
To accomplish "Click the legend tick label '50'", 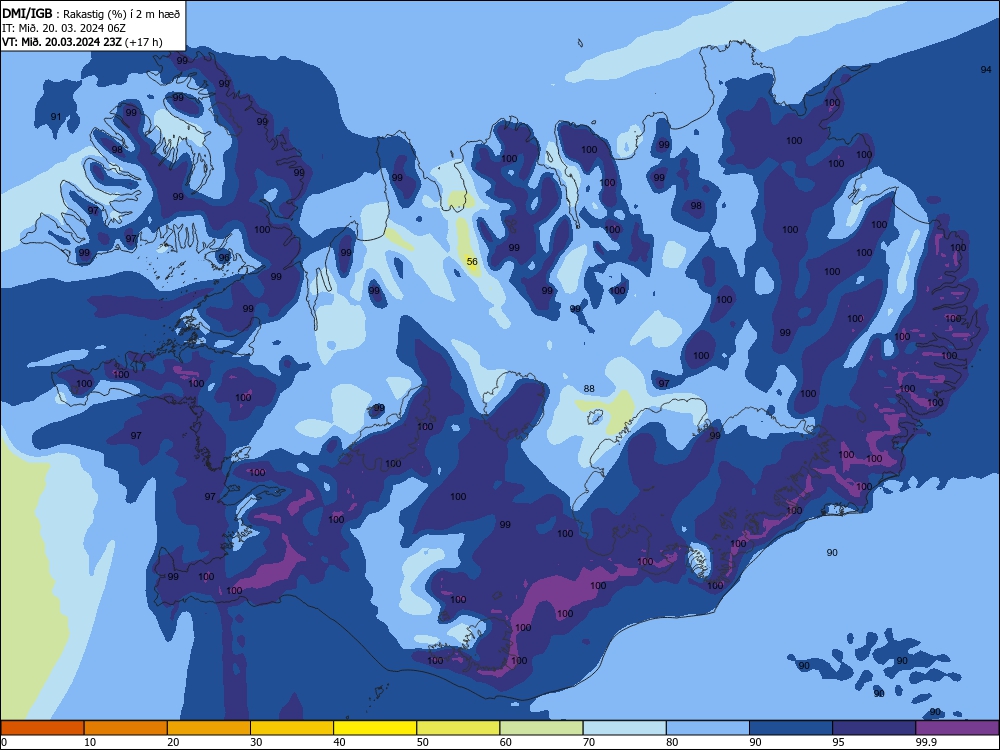I will coord(423,742).
